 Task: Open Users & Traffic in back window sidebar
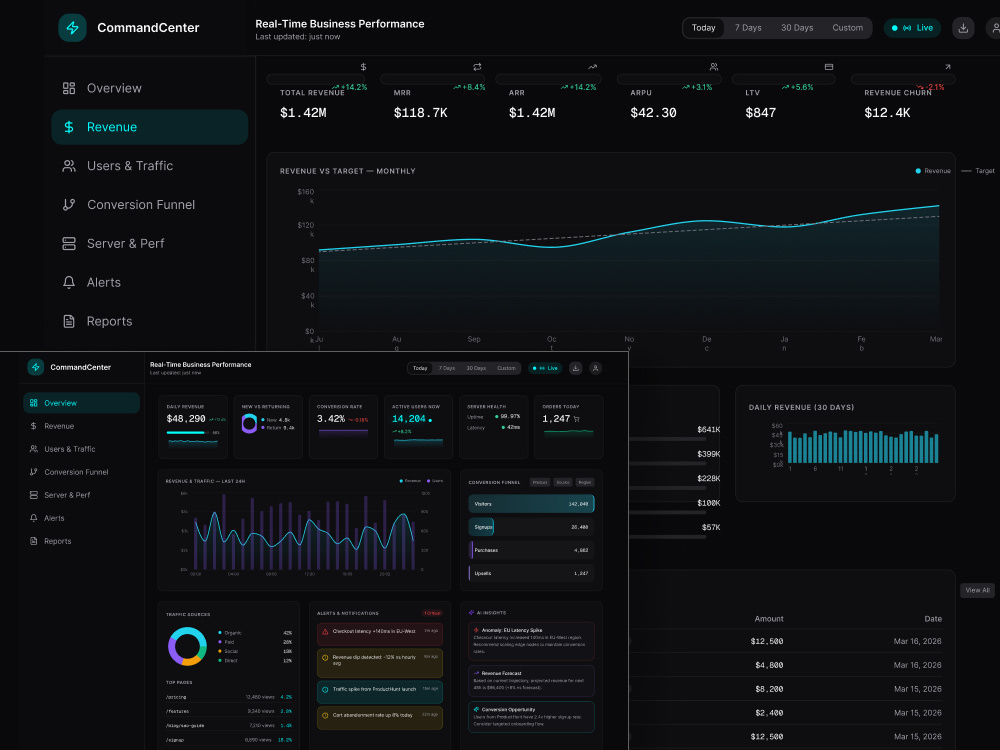149,166
